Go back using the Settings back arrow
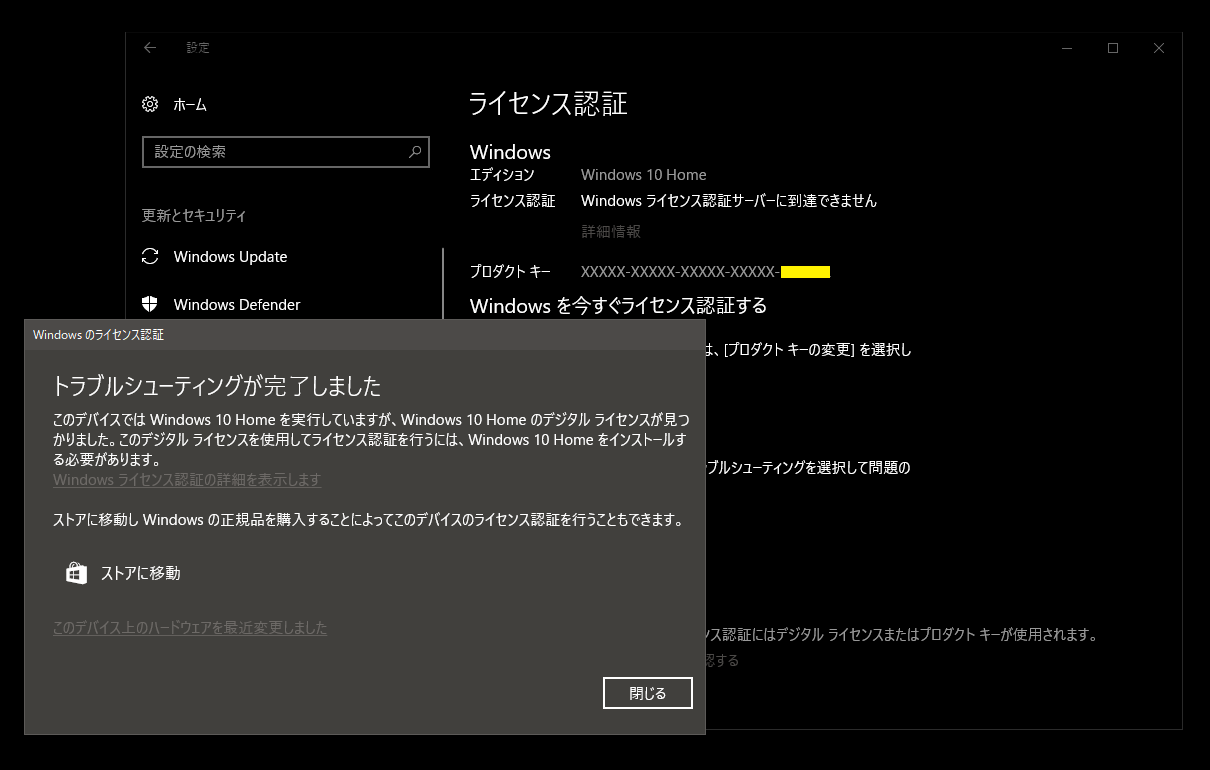This screenshot has width=1210, height=770. click(150, 47)
